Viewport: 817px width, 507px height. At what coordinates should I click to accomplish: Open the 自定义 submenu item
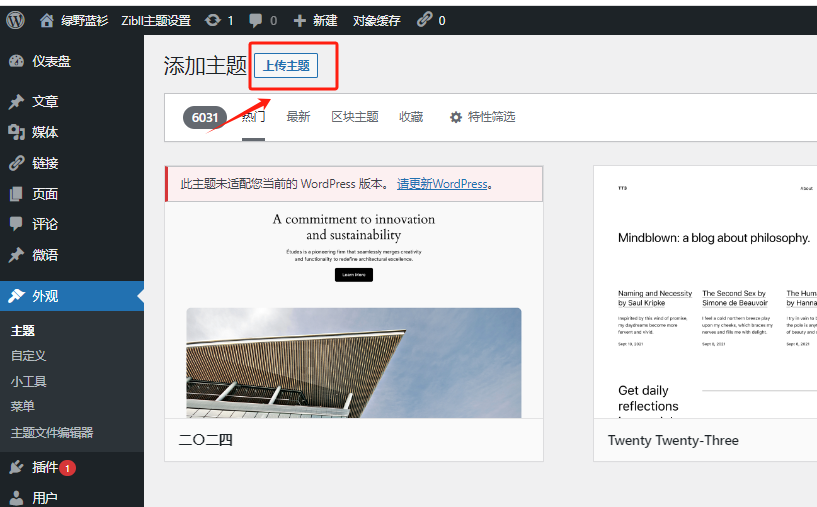[x=29, y=355]
